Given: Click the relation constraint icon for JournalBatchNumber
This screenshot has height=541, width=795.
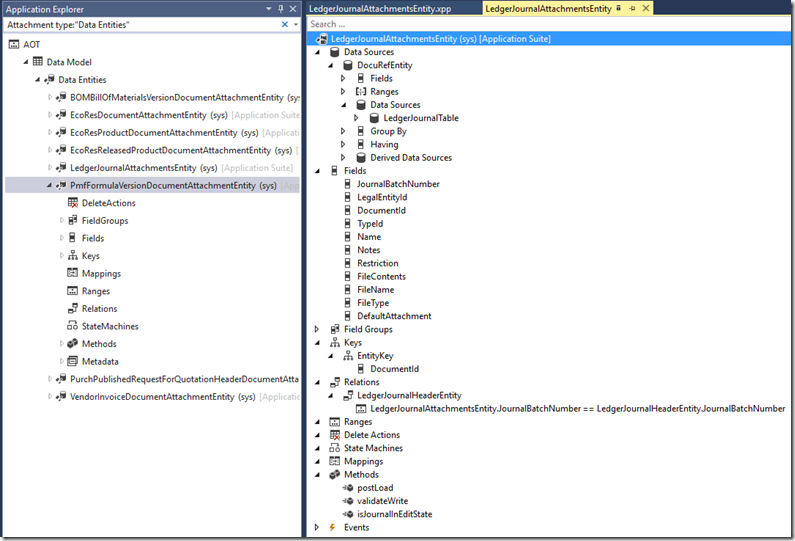Looking at the screenshot, I should point(361,408).
